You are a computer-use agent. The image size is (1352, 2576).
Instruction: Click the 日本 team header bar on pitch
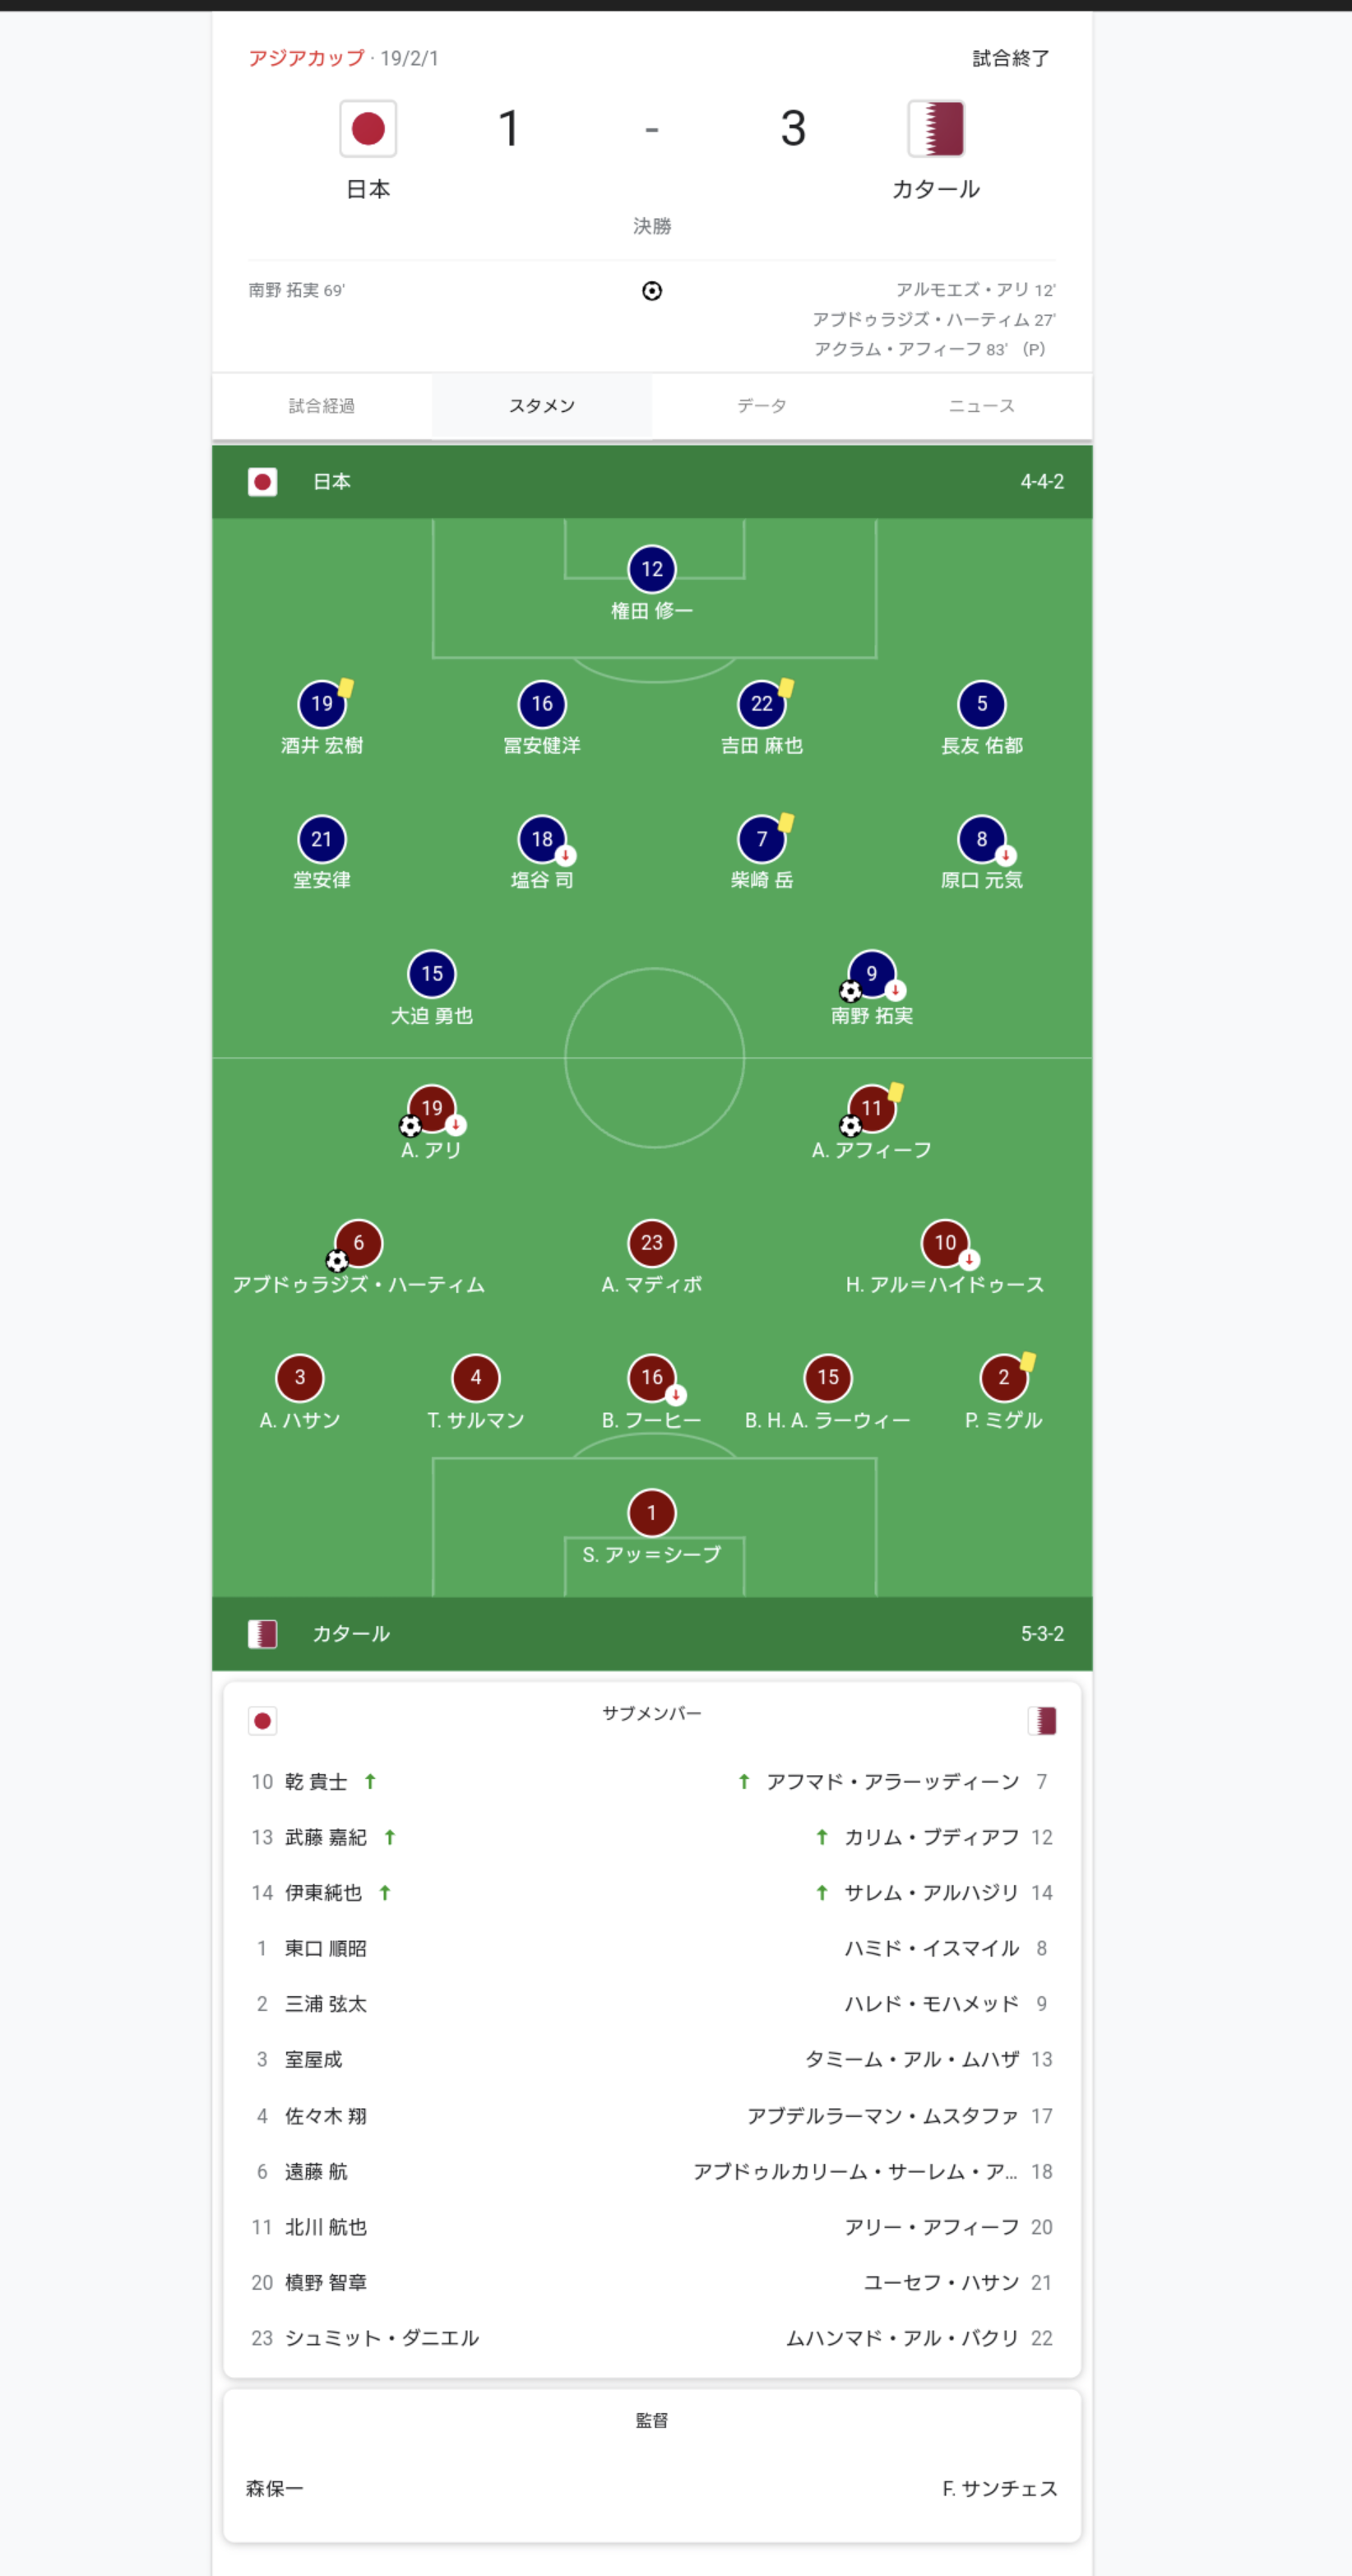(x=652, y=482)
